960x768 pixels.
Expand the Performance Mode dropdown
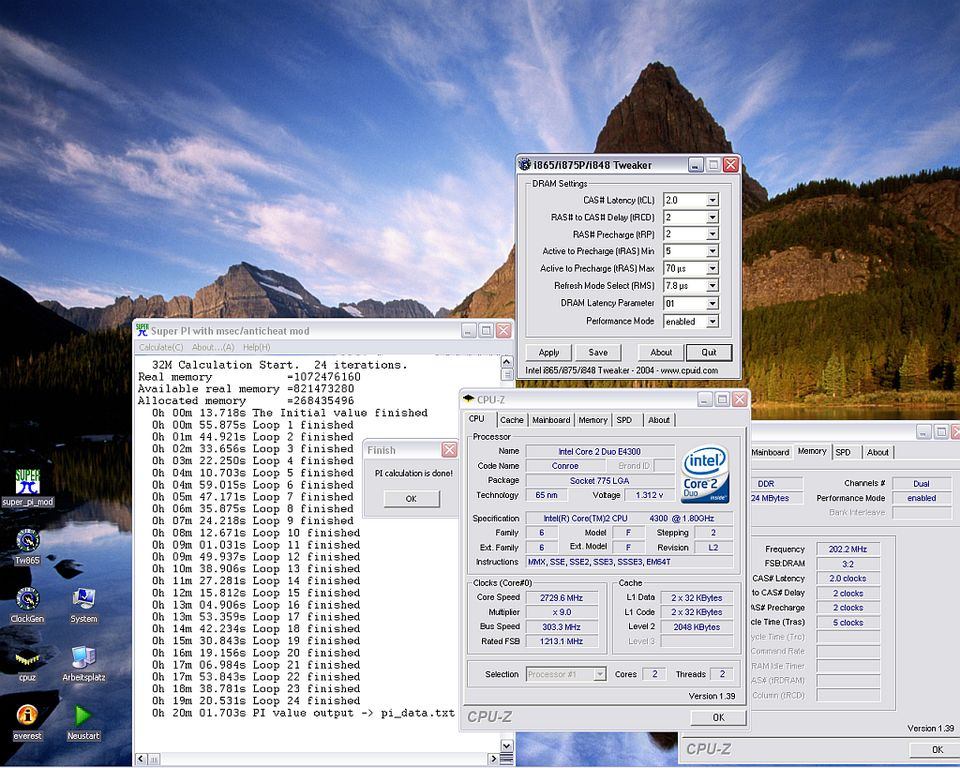[x=712, y=321]
